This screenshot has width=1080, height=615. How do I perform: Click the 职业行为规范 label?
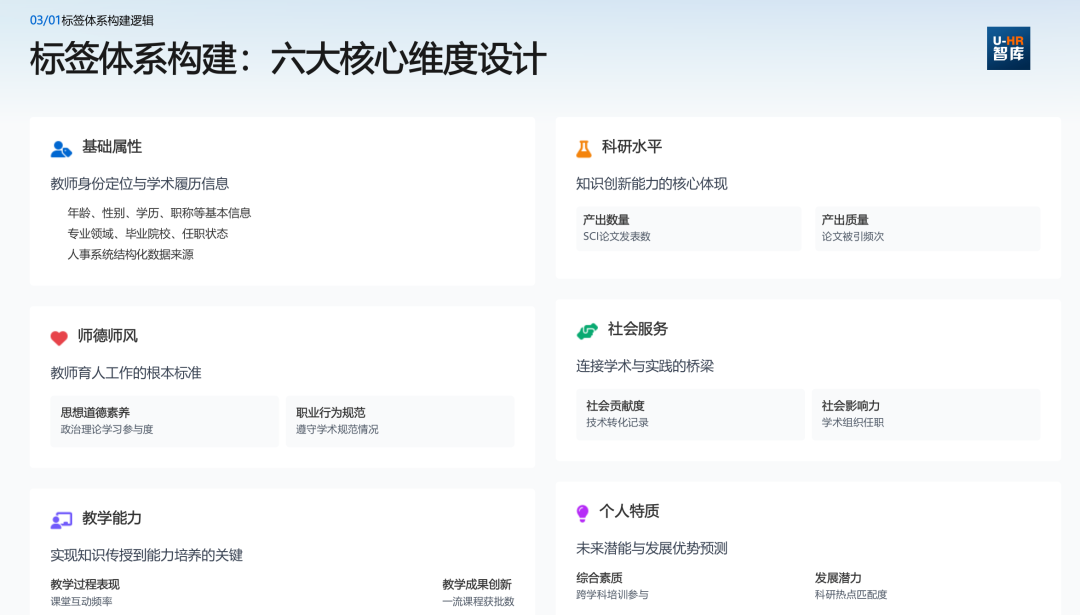(x=331, y=413)
